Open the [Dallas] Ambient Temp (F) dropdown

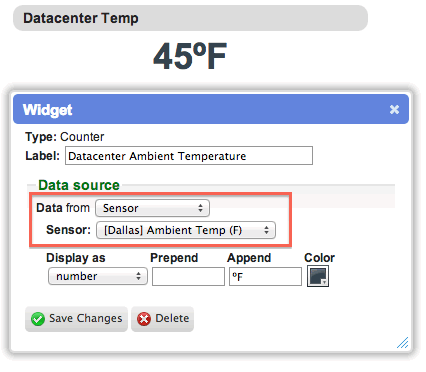click(x=186, y=230)
